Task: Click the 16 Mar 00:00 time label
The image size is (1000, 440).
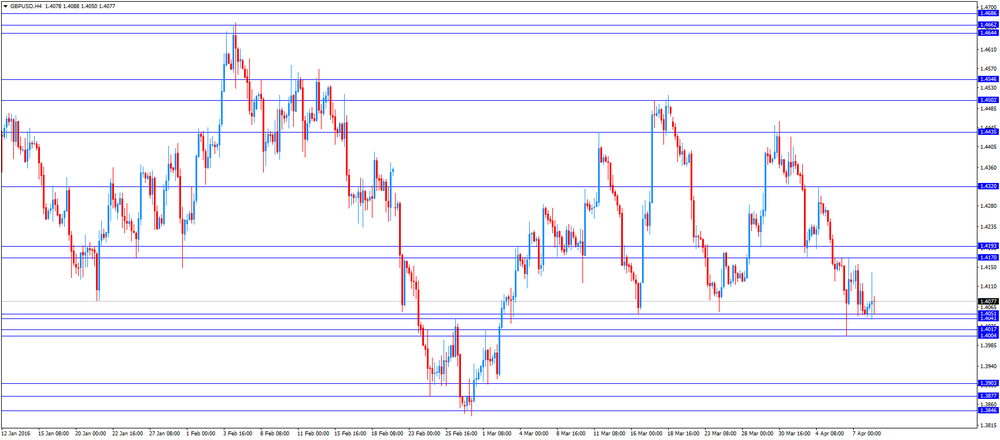Action: tap(645, 434)
